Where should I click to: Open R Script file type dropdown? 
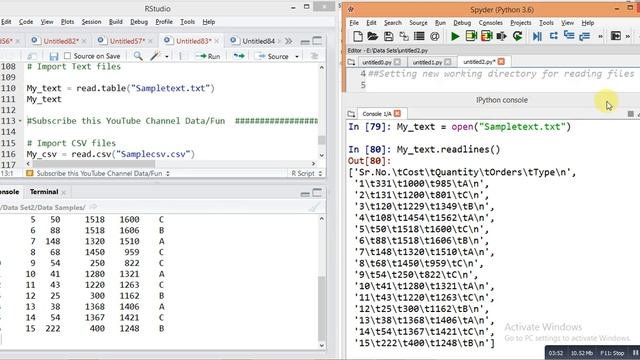pos(307,173)
